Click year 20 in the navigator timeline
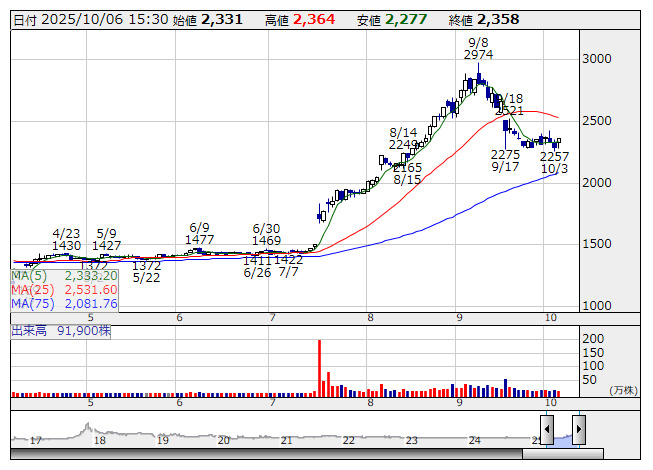653x470 pixels. pos(225,440)
